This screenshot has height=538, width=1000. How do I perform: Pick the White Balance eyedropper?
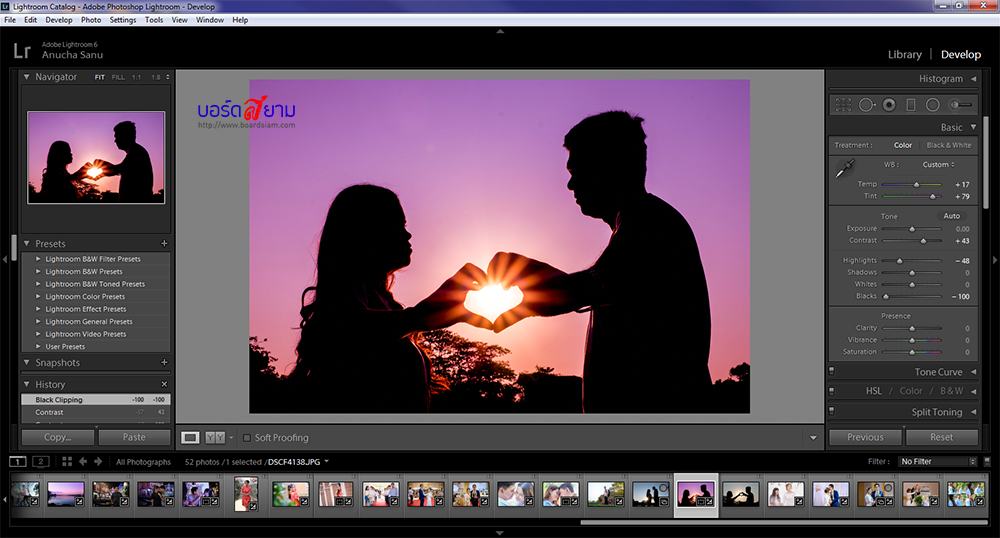(x=844, y=169)
